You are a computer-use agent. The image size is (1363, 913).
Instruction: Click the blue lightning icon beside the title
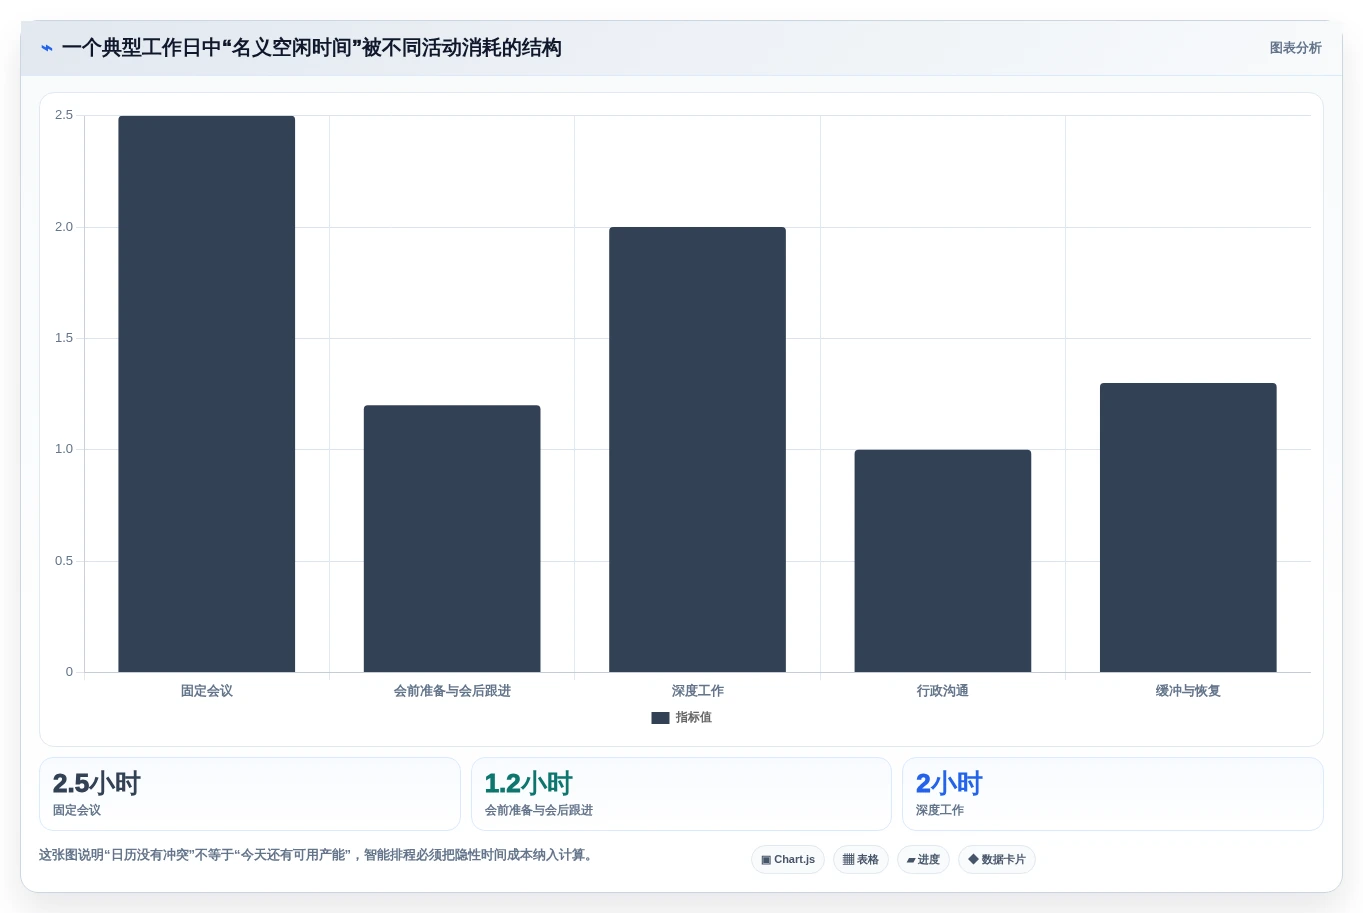(x=47, y=48)
